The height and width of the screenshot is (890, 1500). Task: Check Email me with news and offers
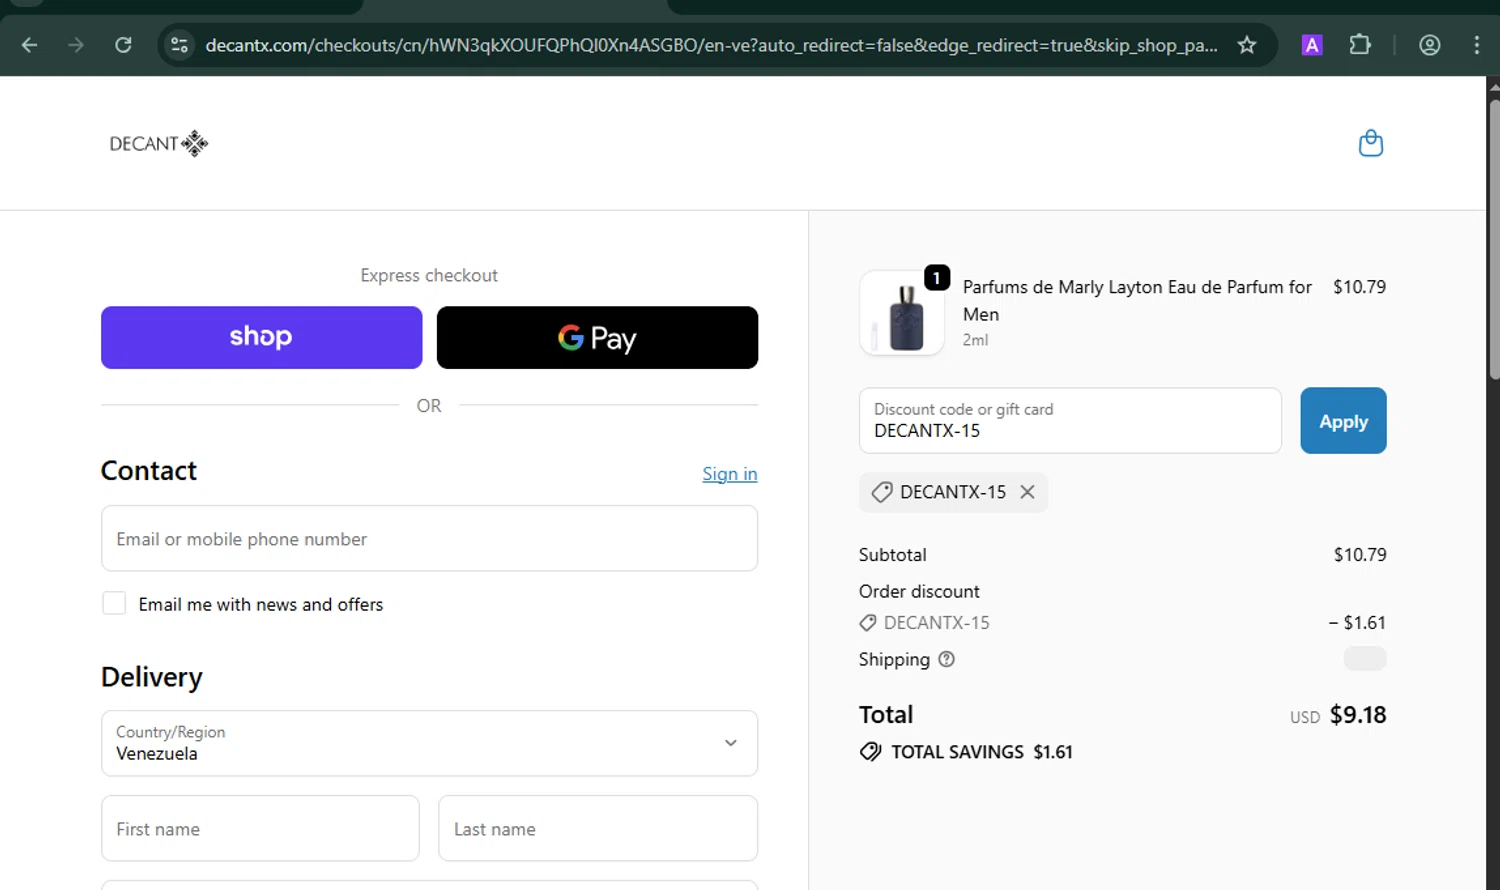point(114,603)
